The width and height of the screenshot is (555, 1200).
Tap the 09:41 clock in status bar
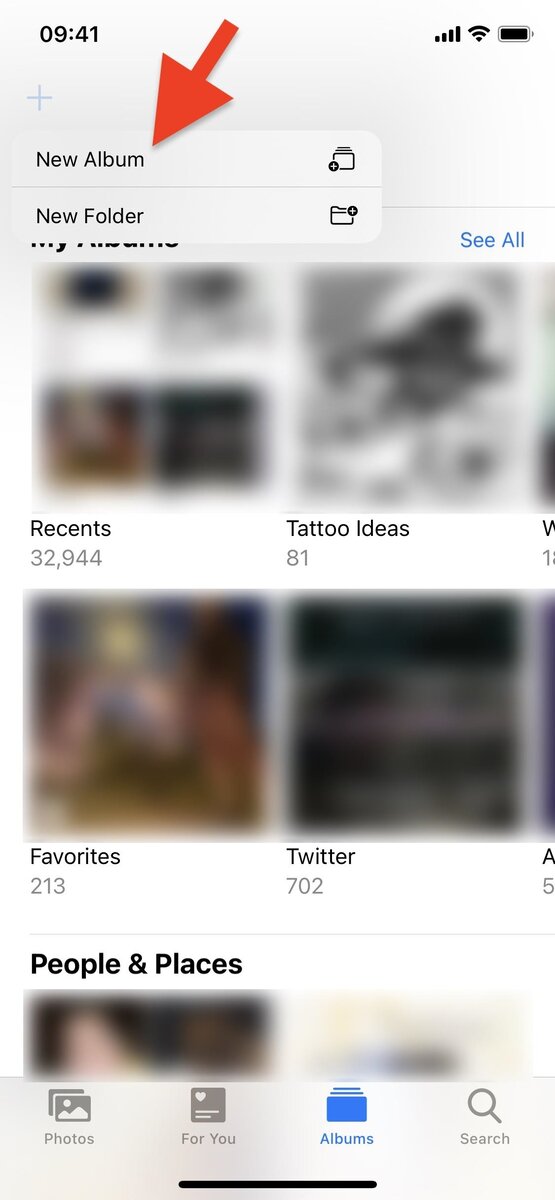(x=69, y=34)
